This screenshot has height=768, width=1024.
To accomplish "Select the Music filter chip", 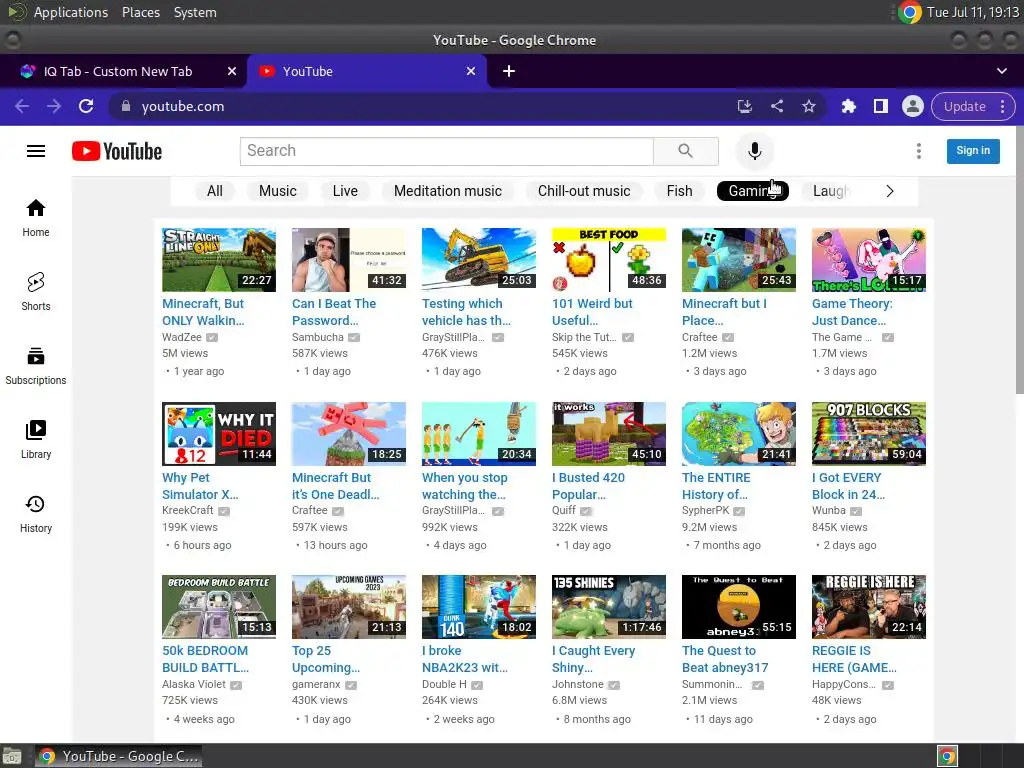I will point(278,191).
